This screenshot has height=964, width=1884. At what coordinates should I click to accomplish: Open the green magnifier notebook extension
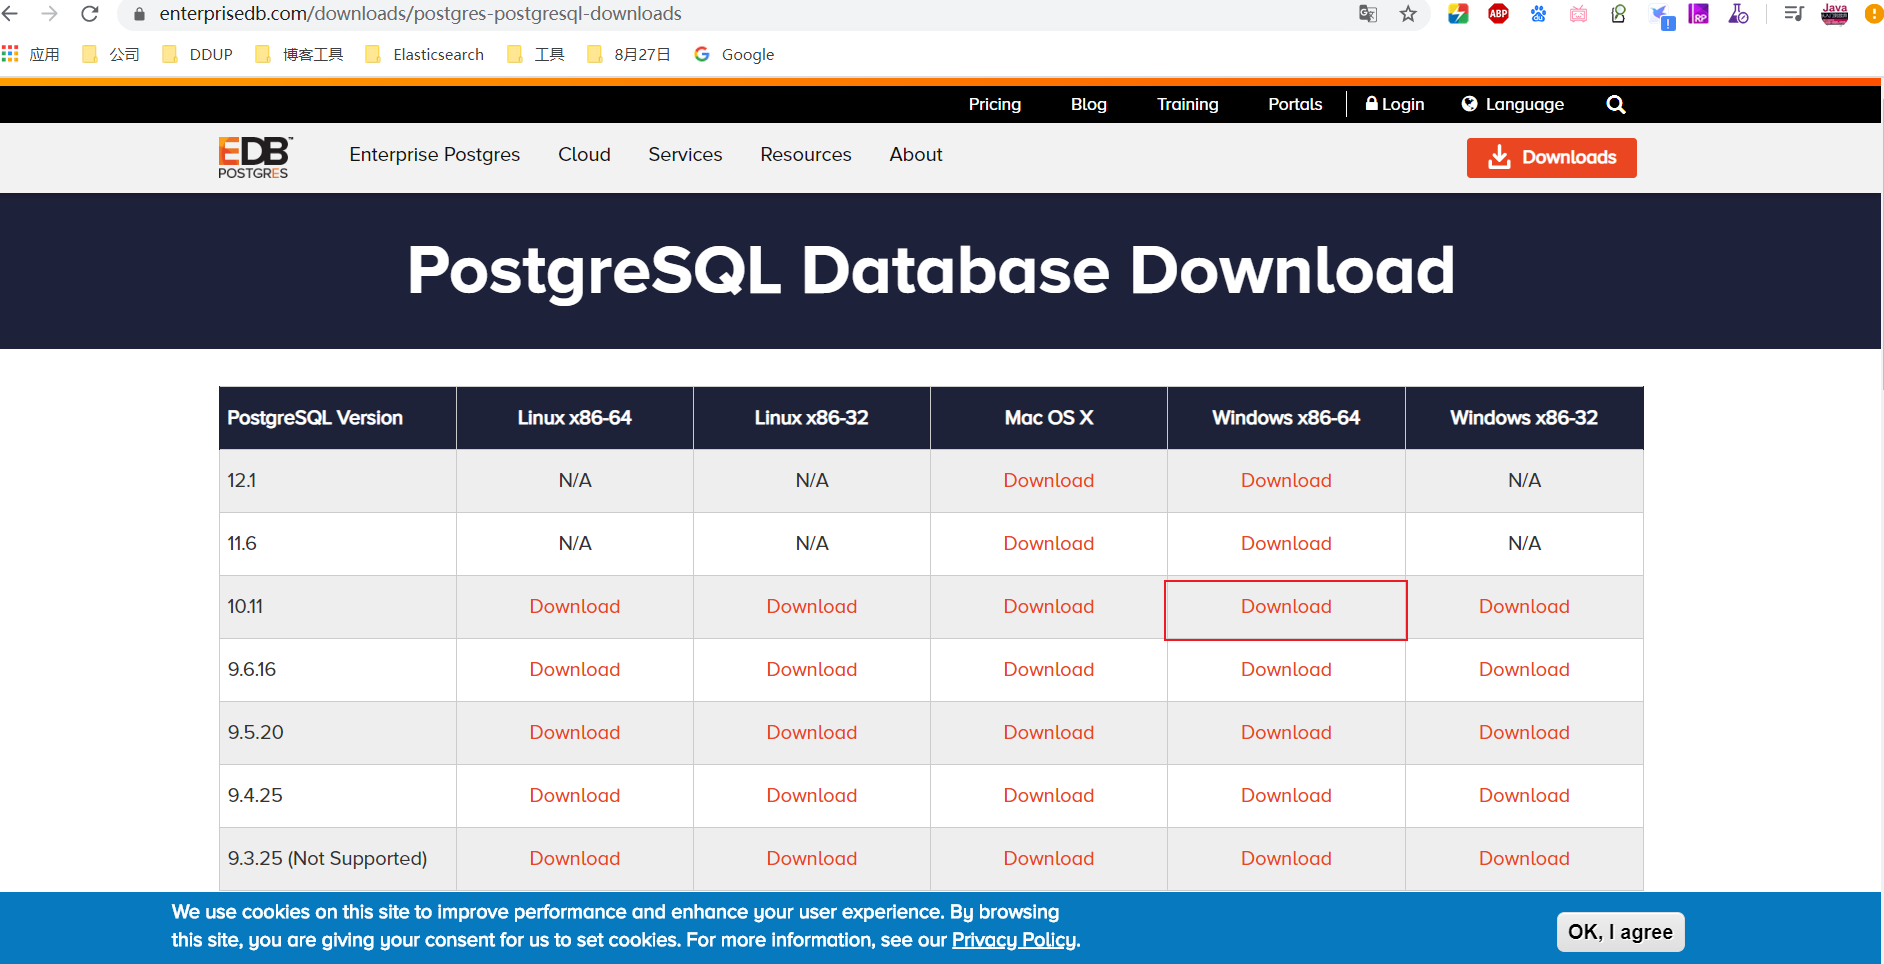(x=1618, y=14)
